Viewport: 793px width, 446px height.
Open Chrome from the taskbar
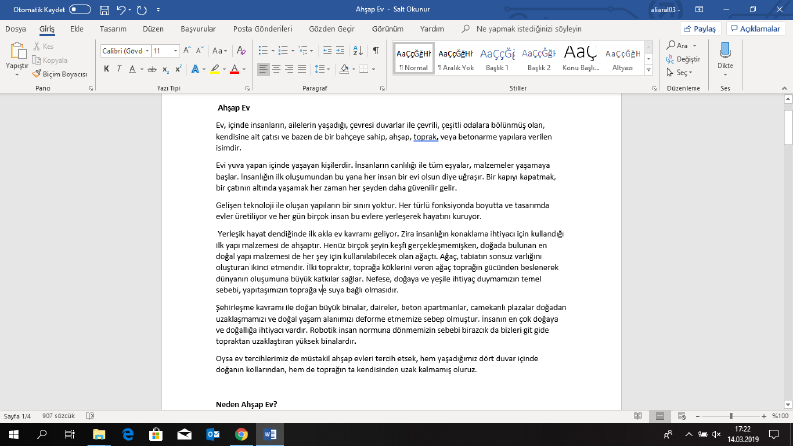tap(241, 434)
